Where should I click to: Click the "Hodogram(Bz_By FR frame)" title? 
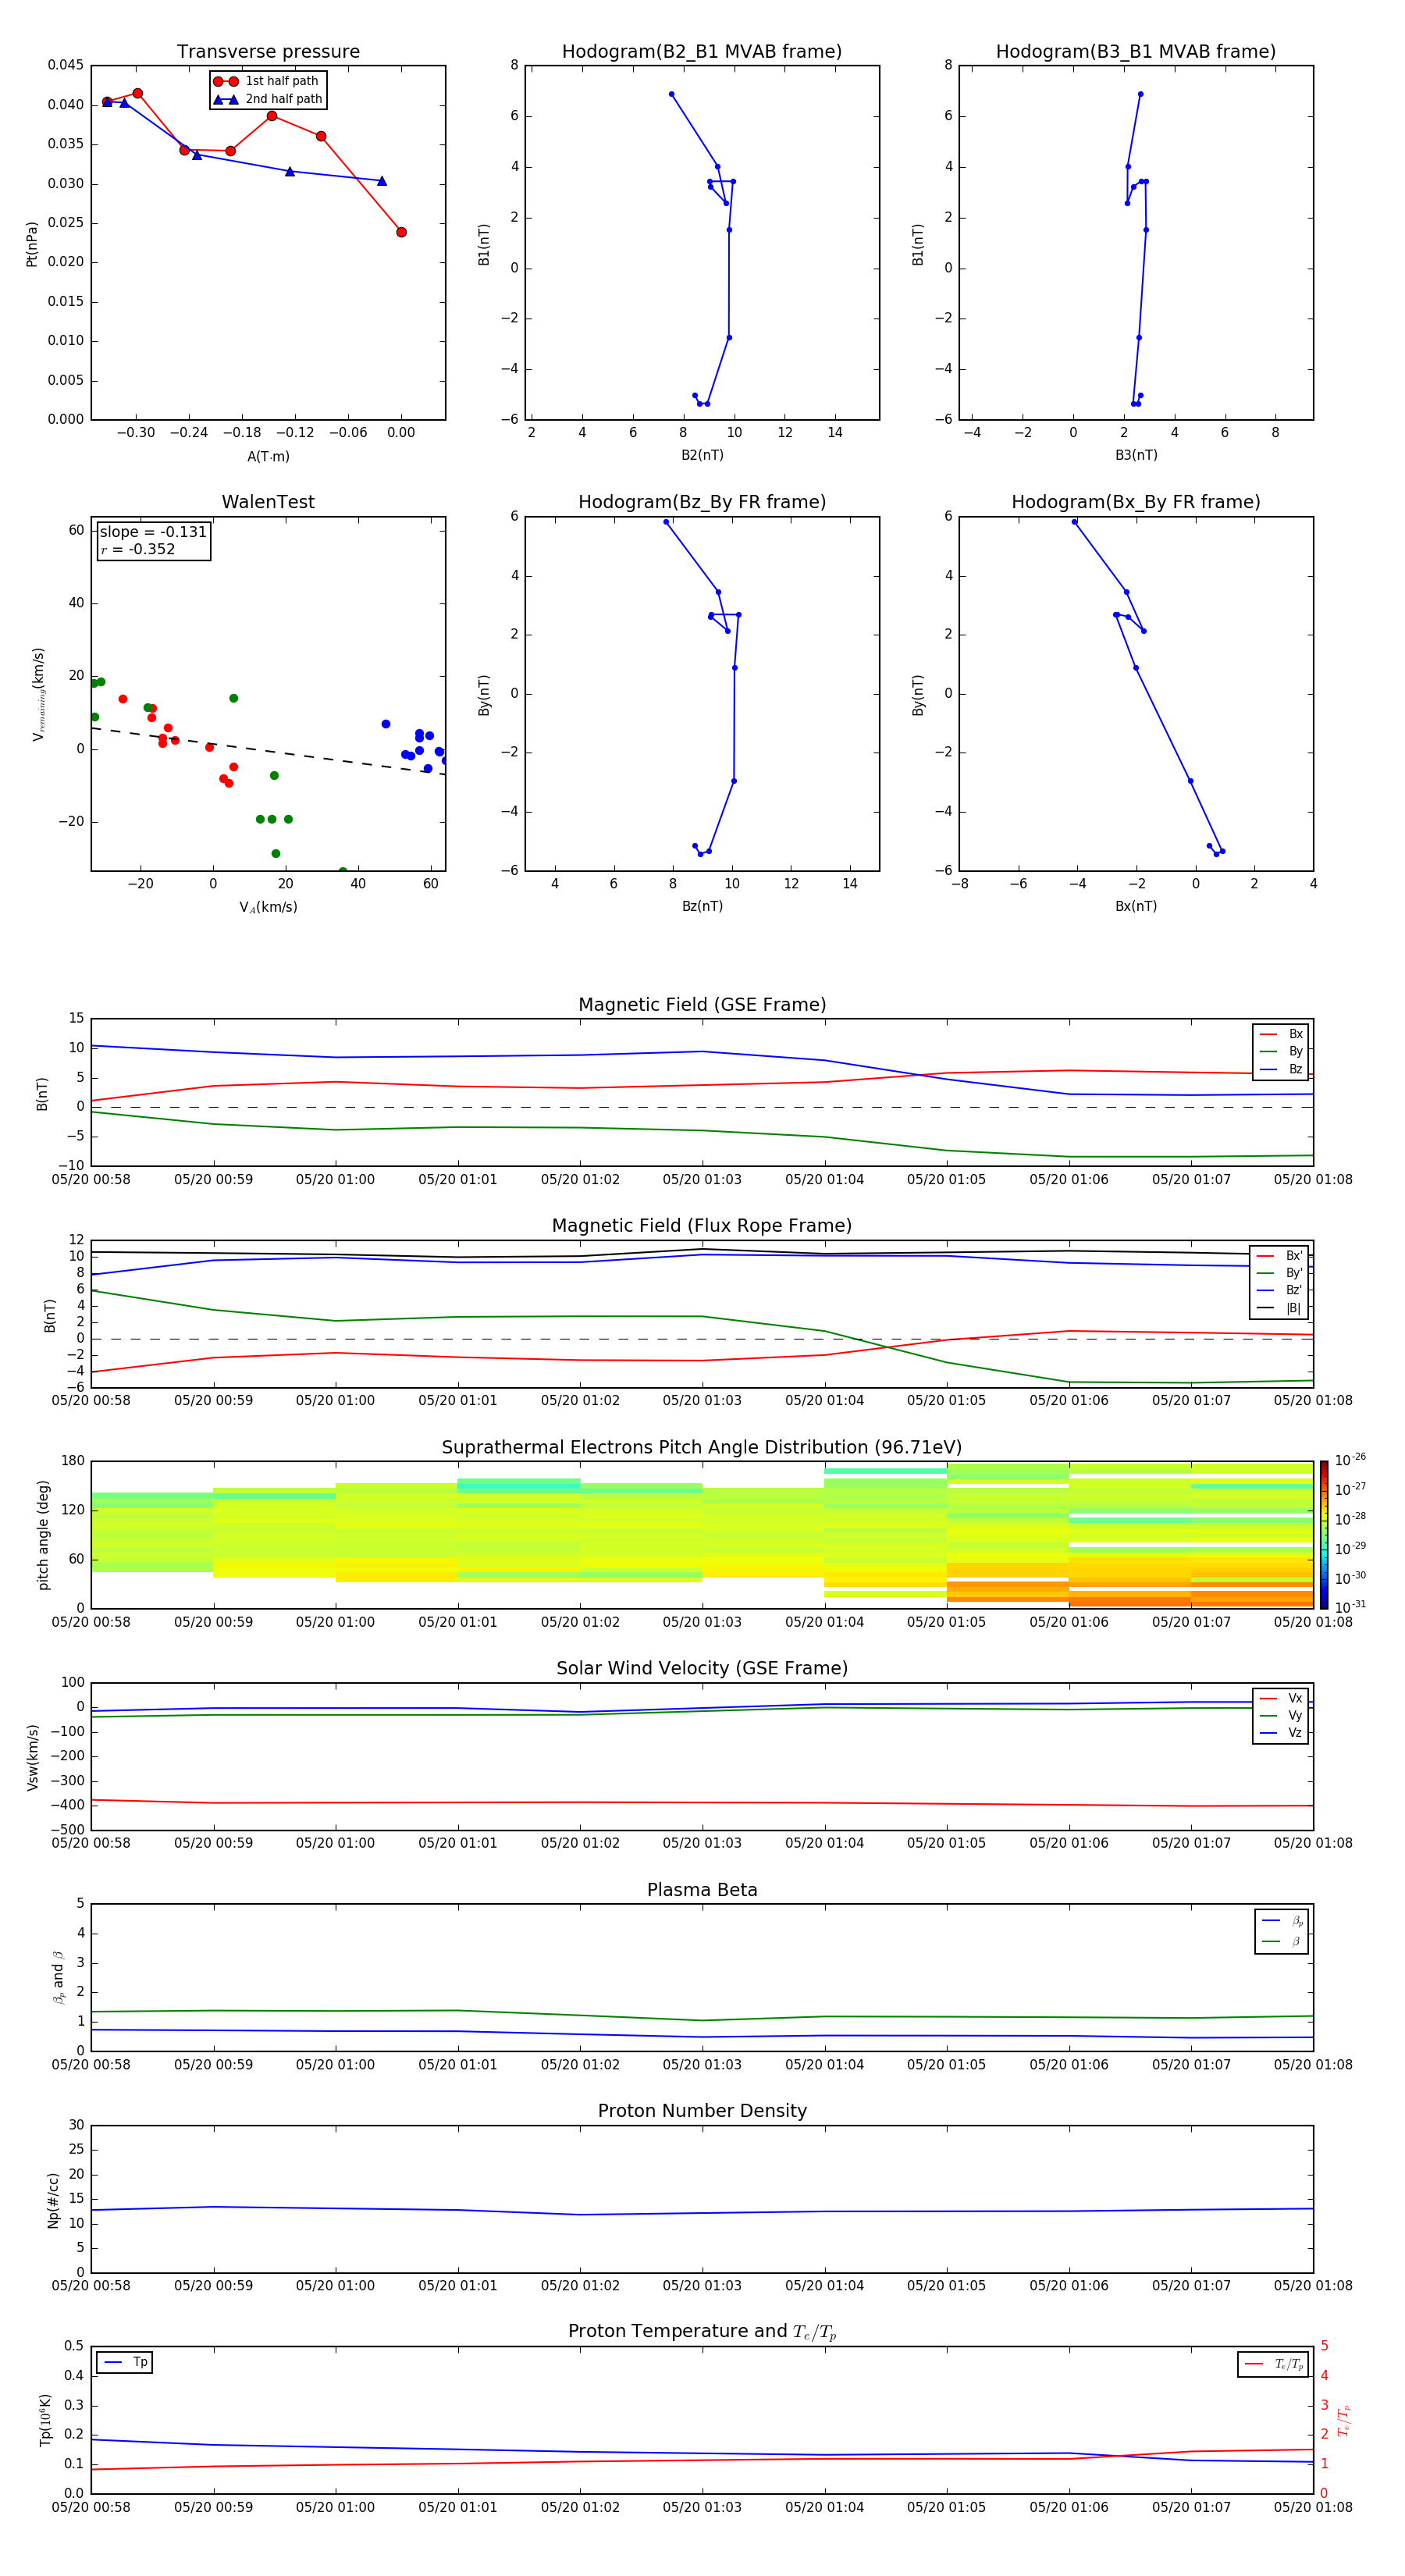[x=702, y=502]
